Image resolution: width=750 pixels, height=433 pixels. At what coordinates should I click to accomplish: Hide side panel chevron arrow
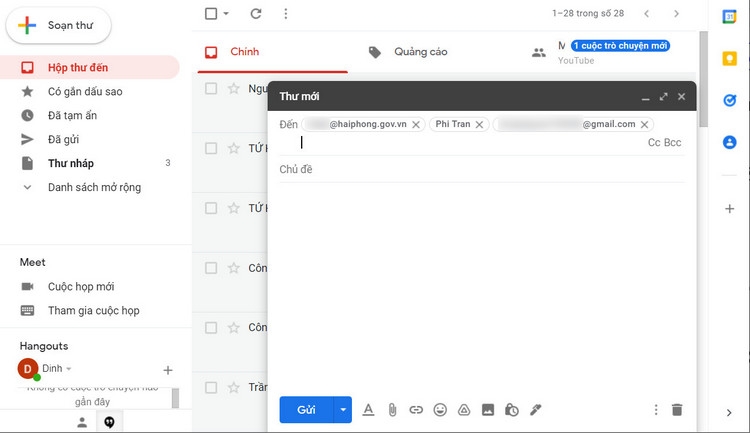729,413
